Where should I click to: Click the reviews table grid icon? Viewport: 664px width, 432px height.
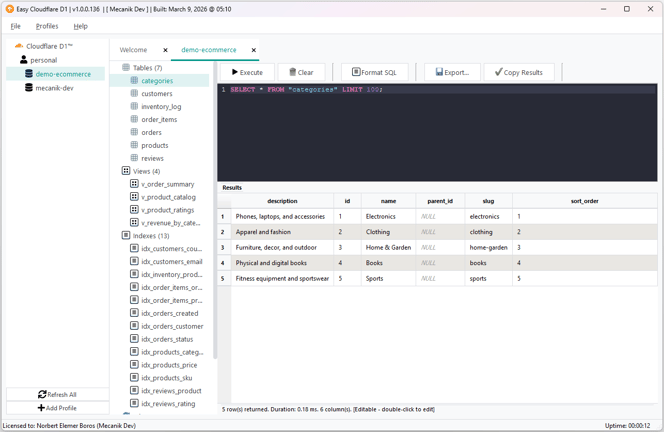click(134, 158)
